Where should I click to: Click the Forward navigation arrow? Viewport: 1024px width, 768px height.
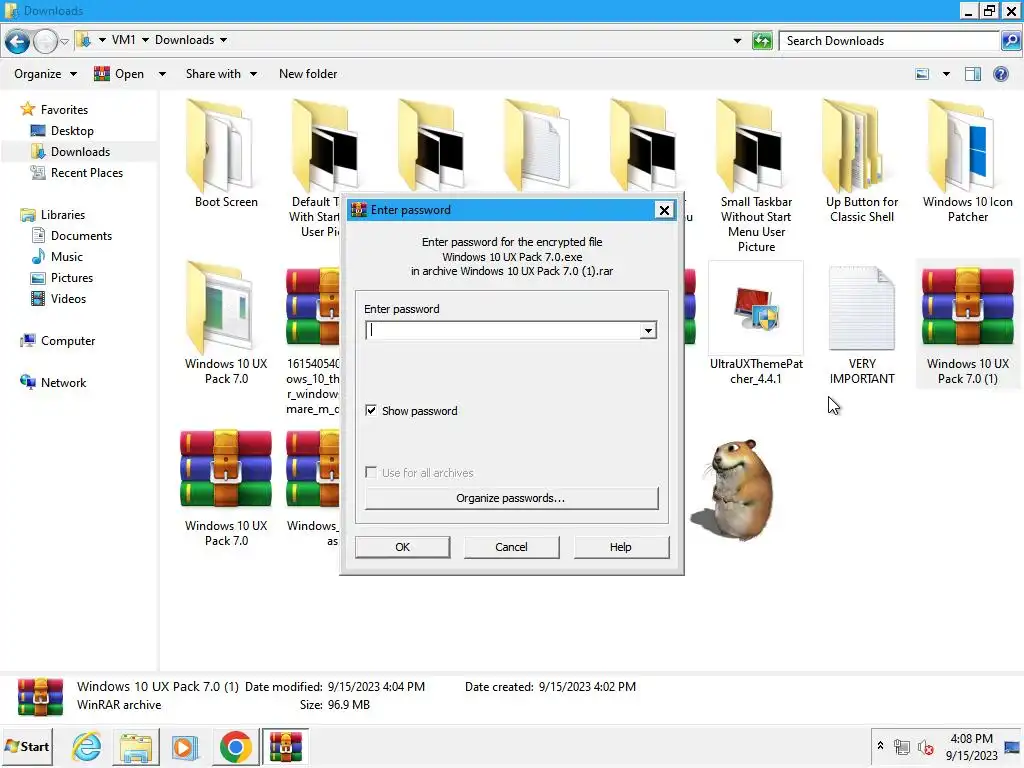click(x=45, y=41)
